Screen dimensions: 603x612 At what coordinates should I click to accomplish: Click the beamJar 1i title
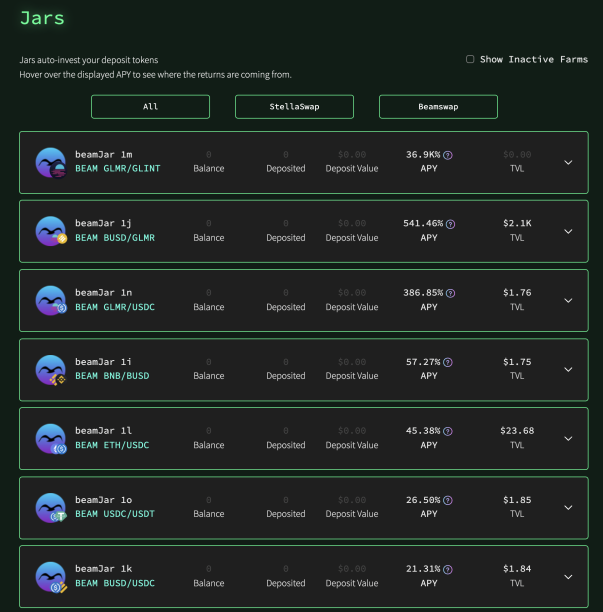(103, 362)
